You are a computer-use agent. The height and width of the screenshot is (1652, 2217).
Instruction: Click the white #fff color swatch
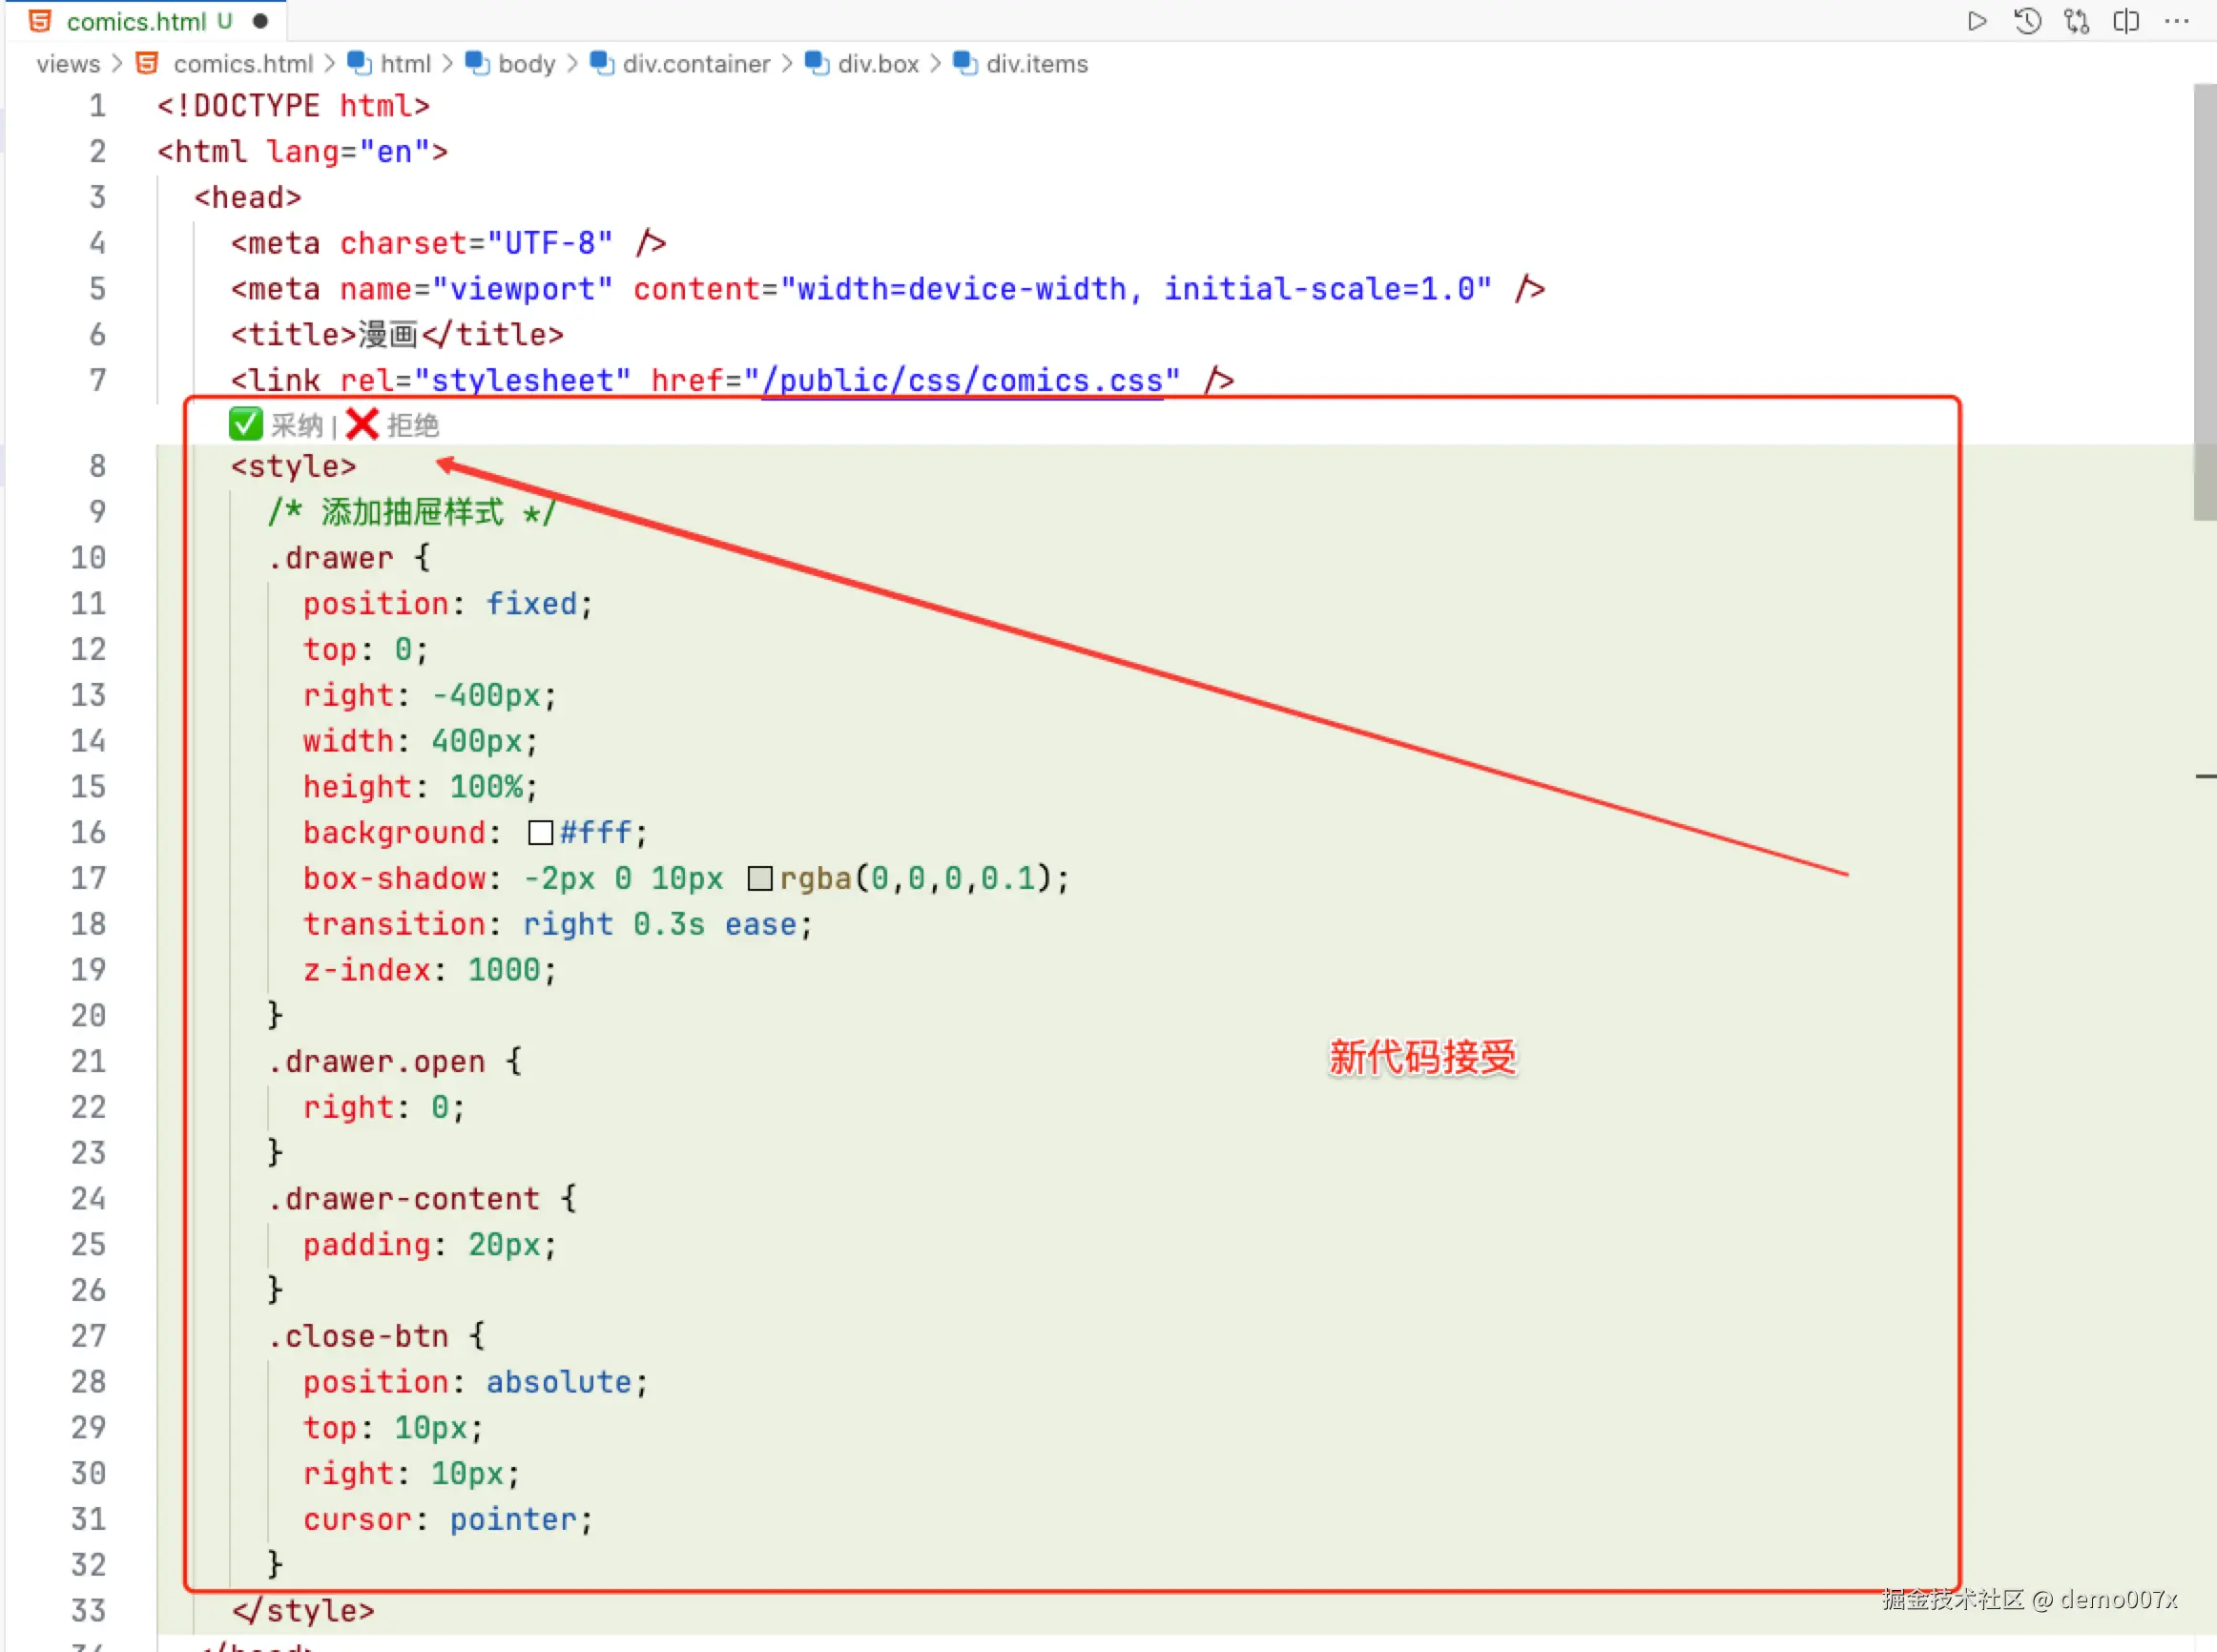[540, 831]
